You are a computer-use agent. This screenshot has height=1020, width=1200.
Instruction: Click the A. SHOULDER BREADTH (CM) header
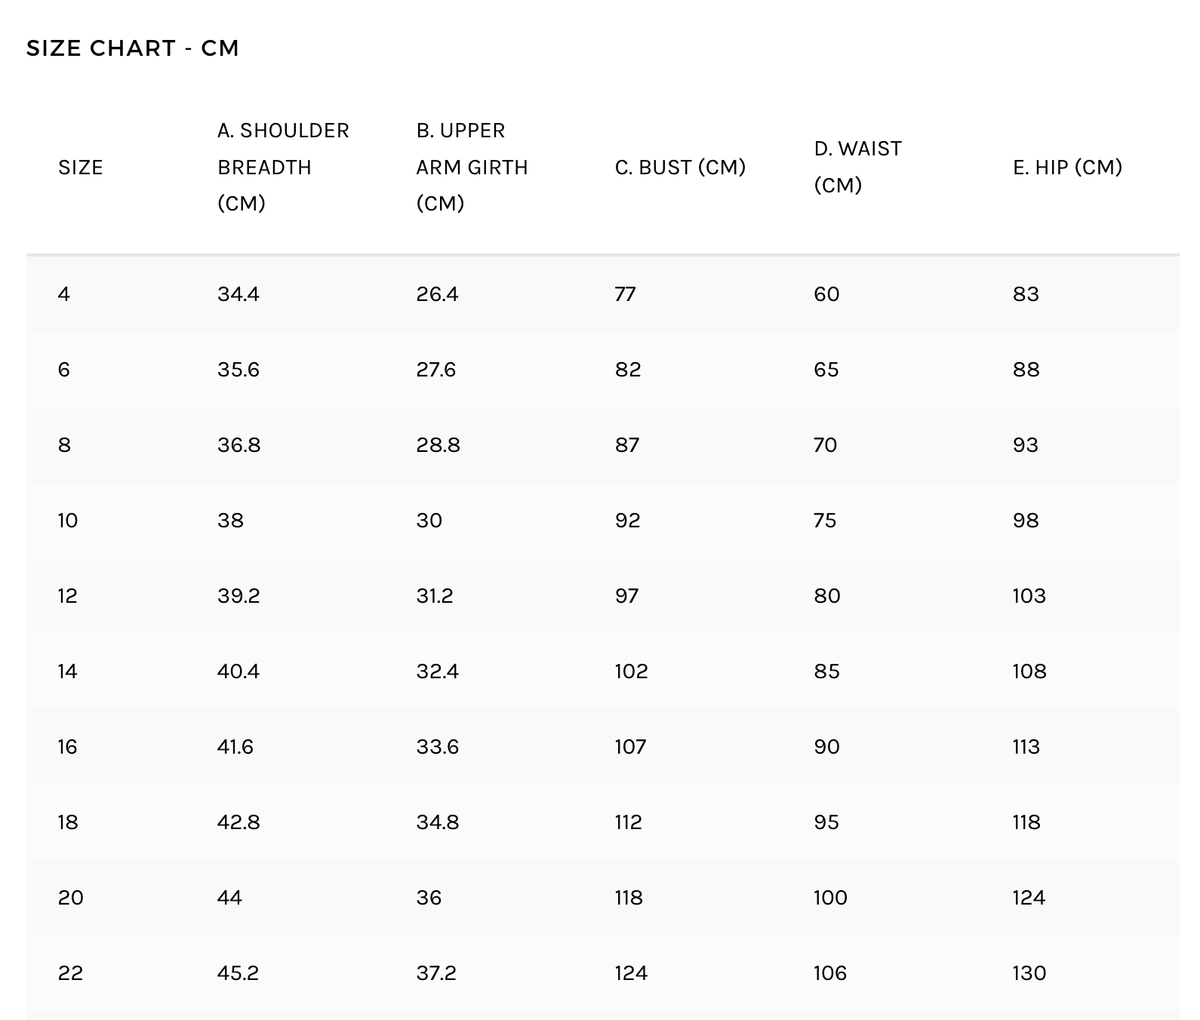coord(283,167)
